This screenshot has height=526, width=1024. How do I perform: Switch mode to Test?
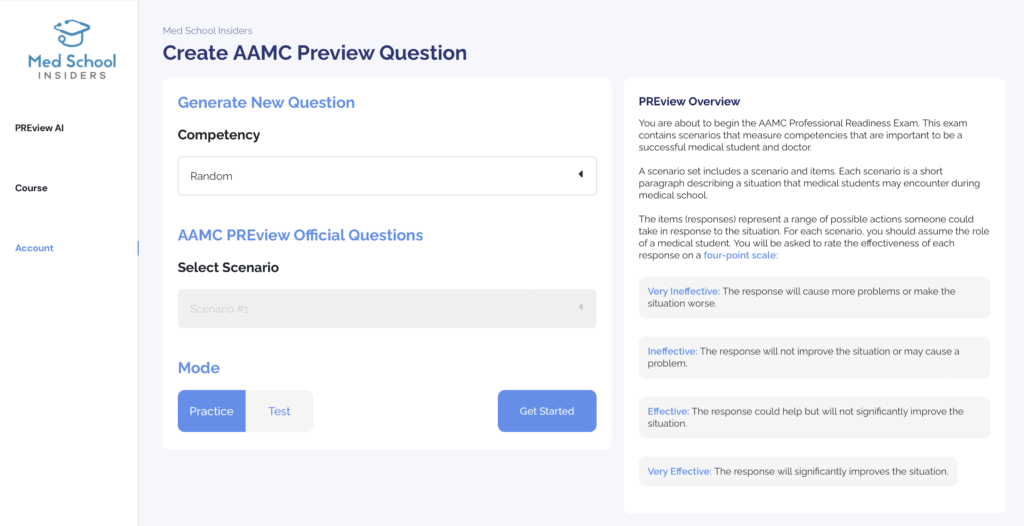(279, 411)
